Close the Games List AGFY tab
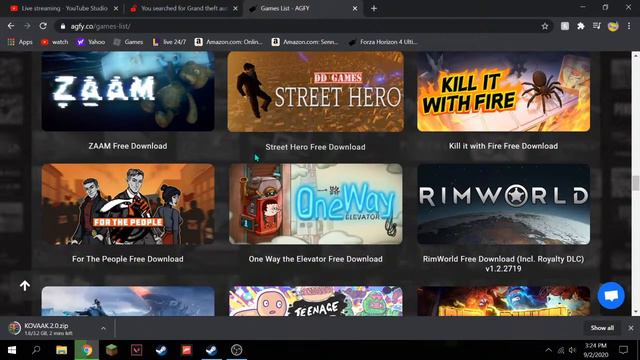This screenshot has height=360, width=640. click(355, 8)
